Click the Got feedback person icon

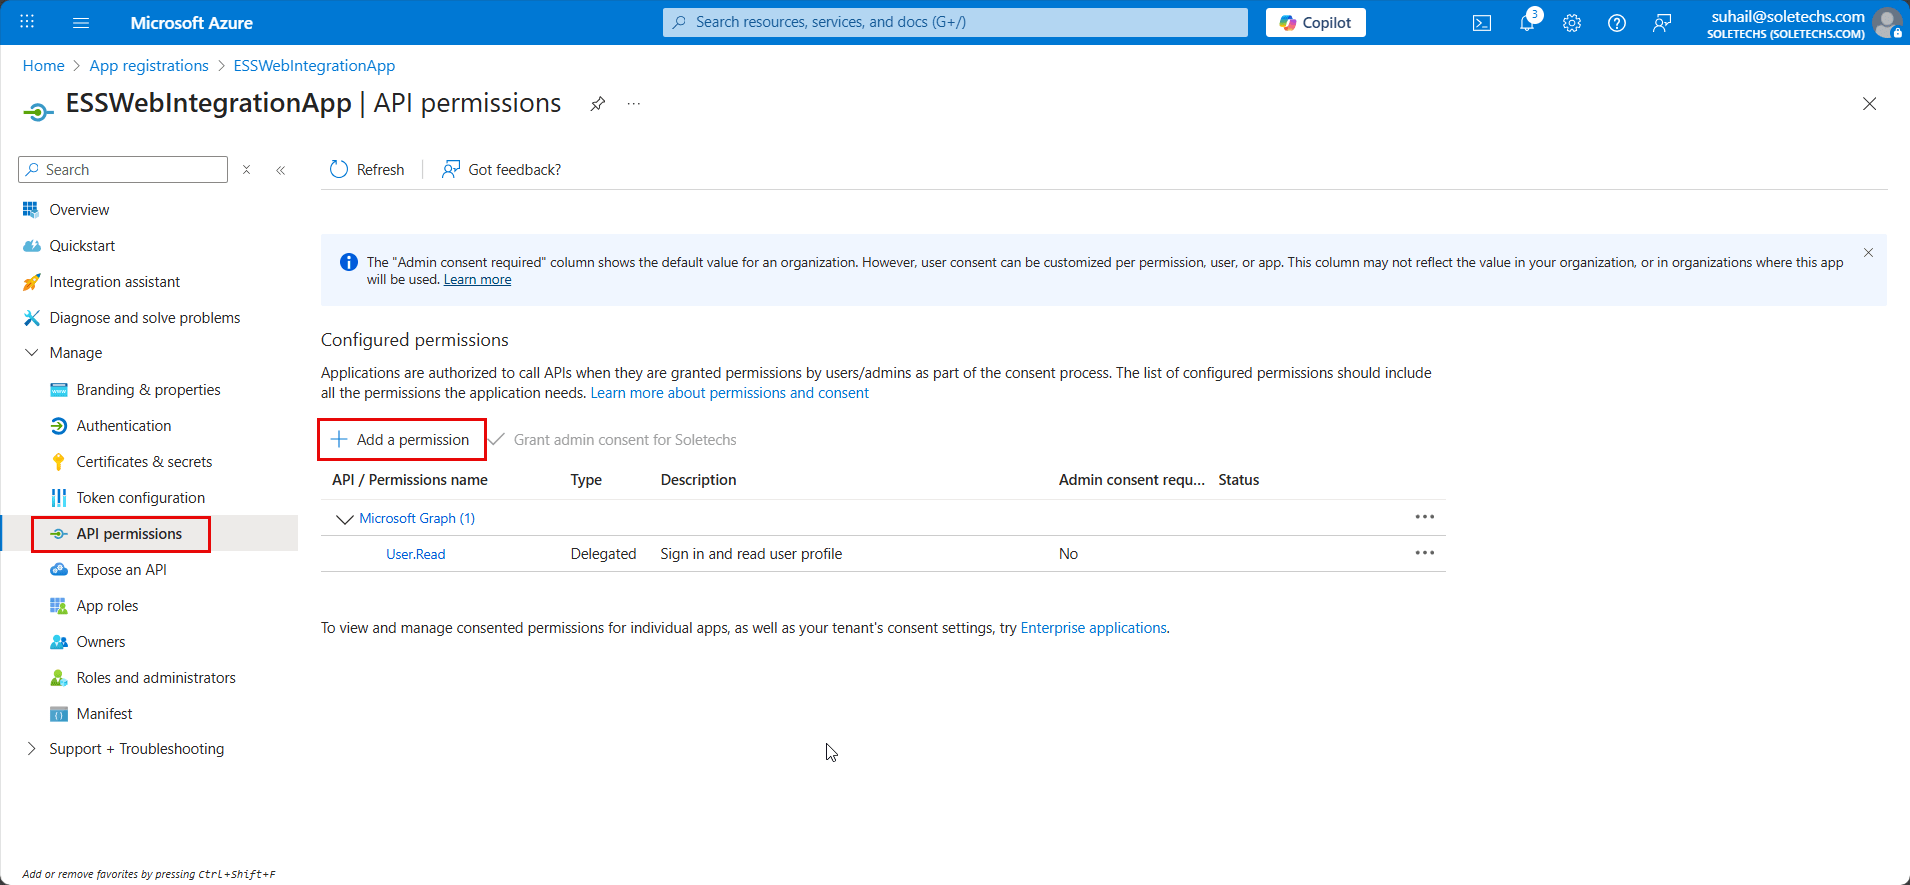pos(451,170)
